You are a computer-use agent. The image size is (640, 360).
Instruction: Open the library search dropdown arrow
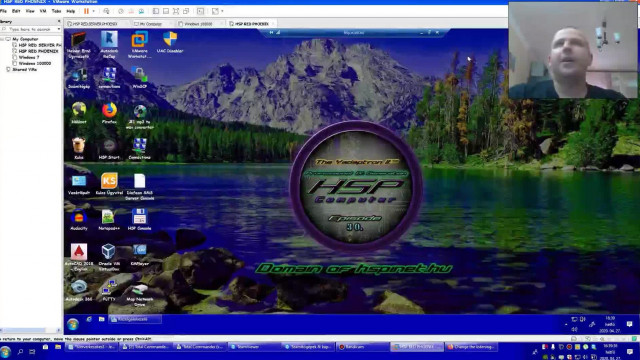pyautogui.click(x=58, y=29)
